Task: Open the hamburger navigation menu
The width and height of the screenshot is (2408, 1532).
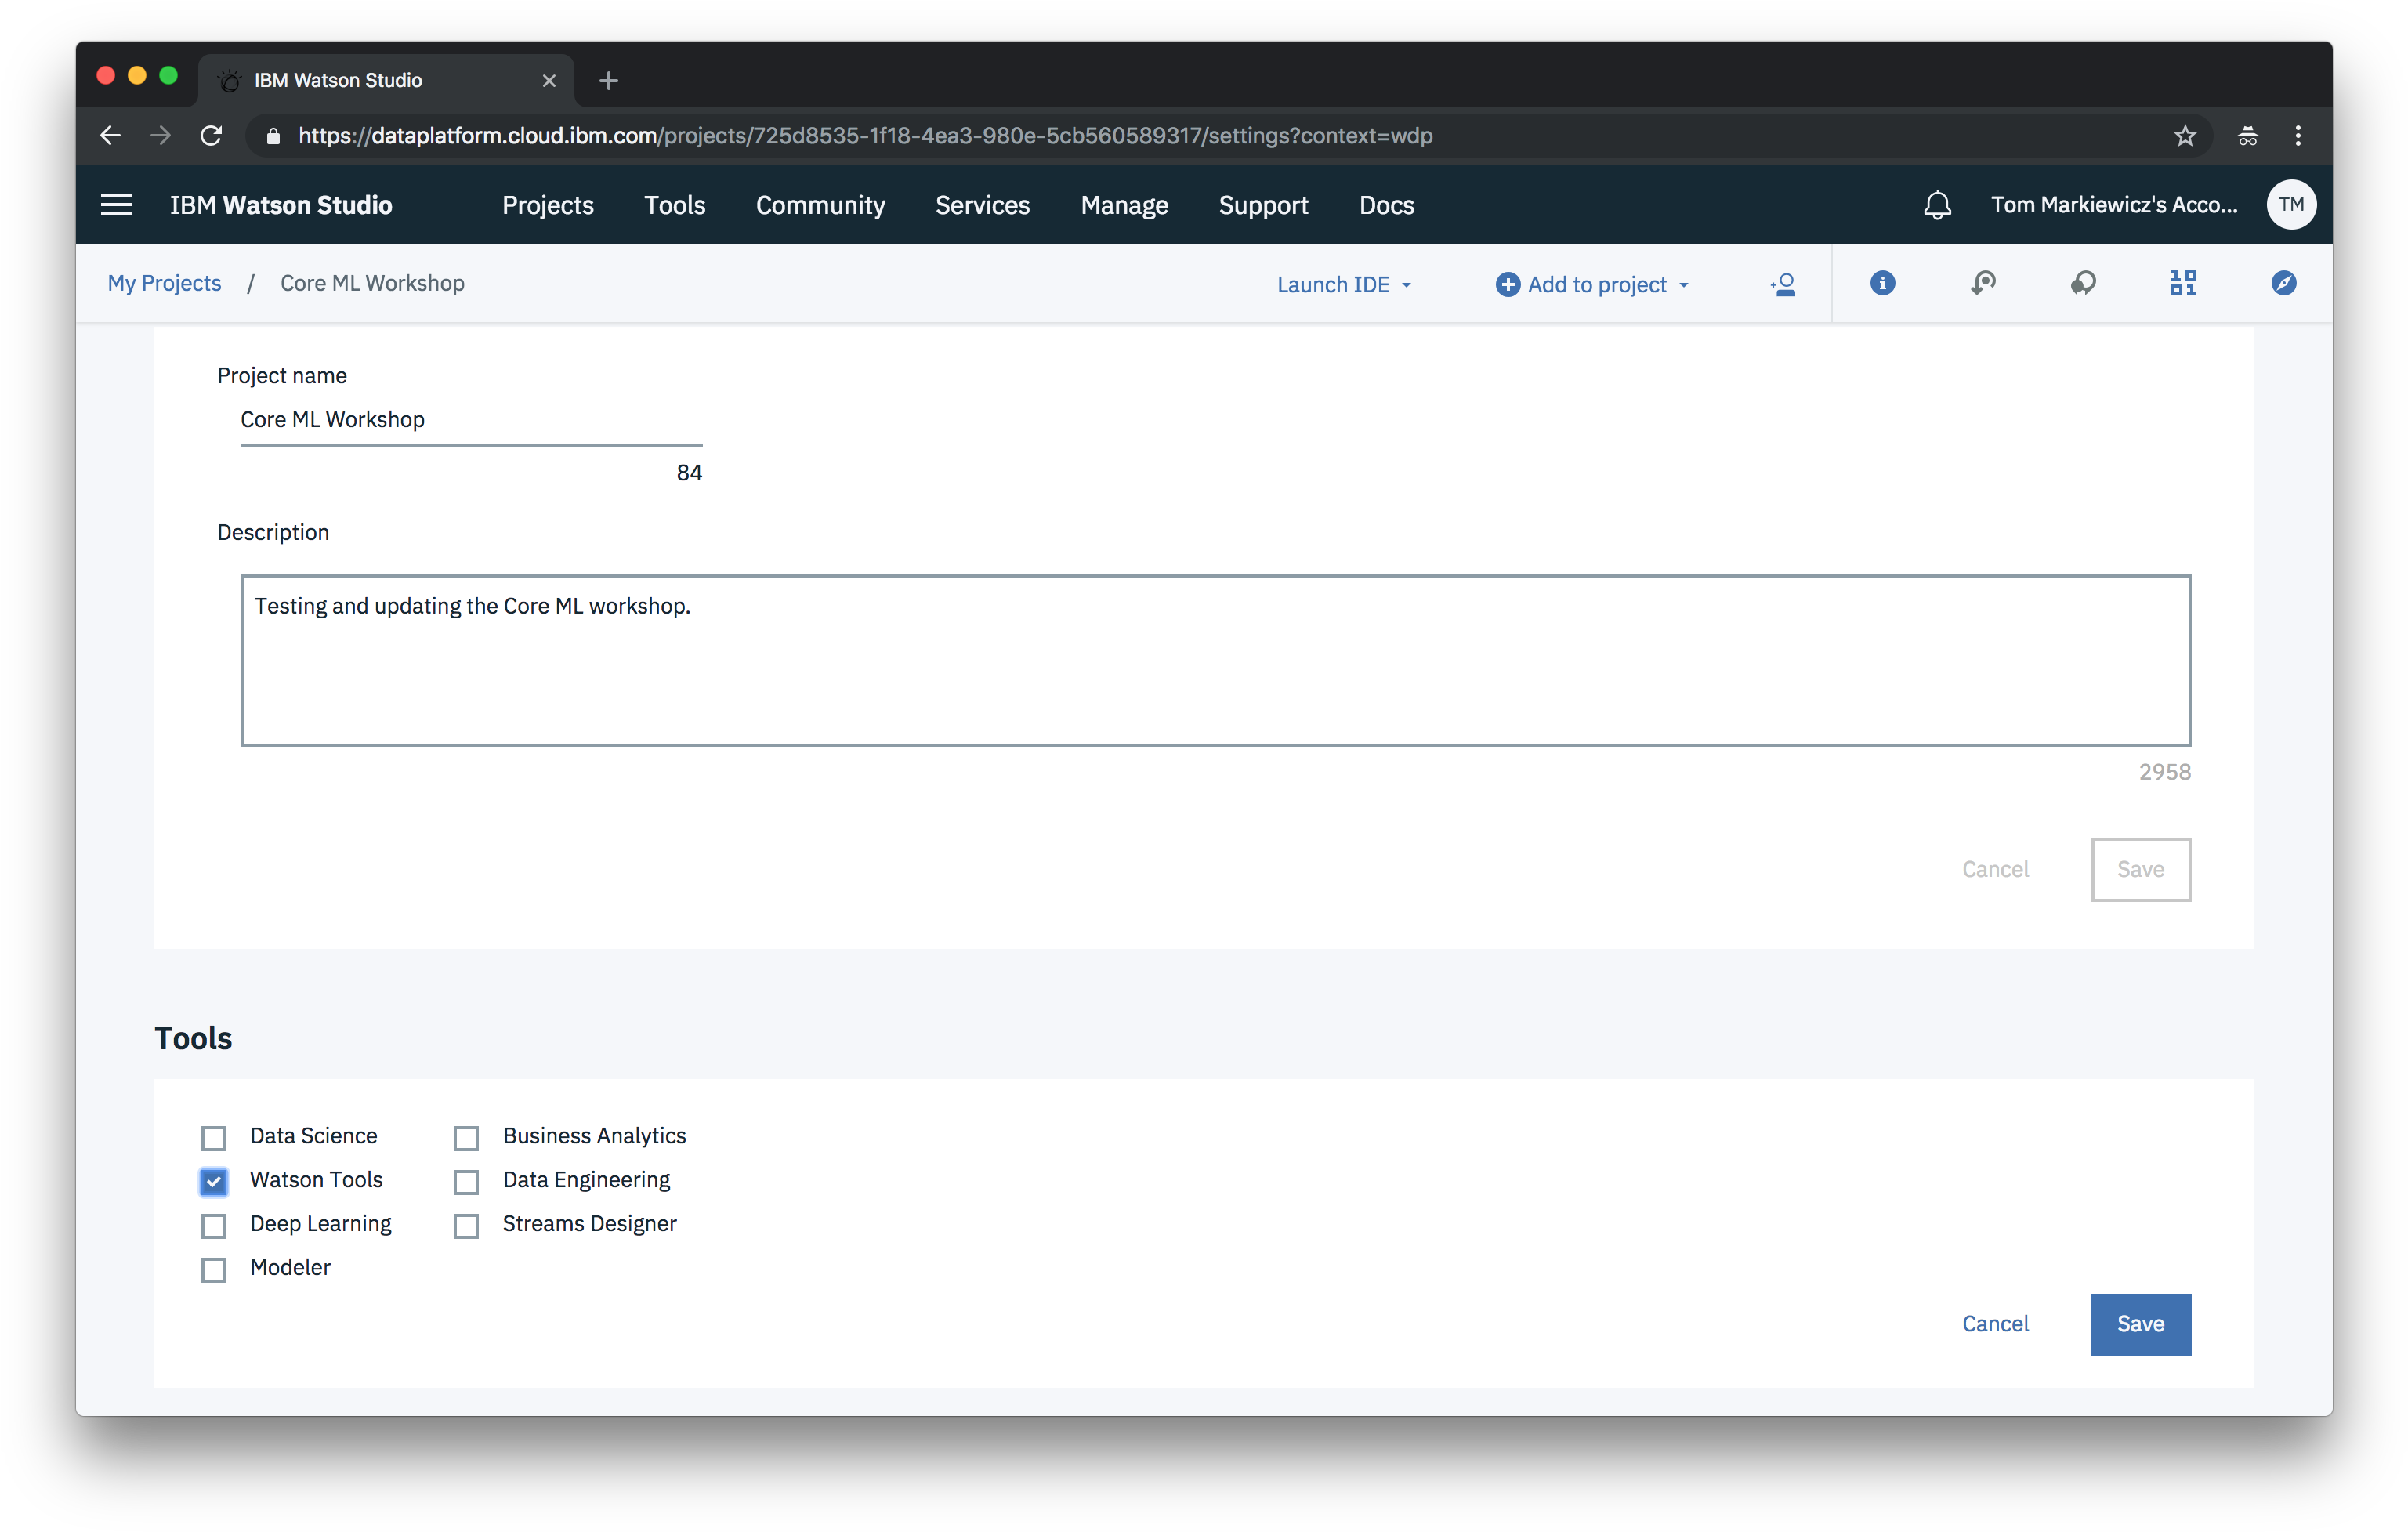Action: coord(117,205)
